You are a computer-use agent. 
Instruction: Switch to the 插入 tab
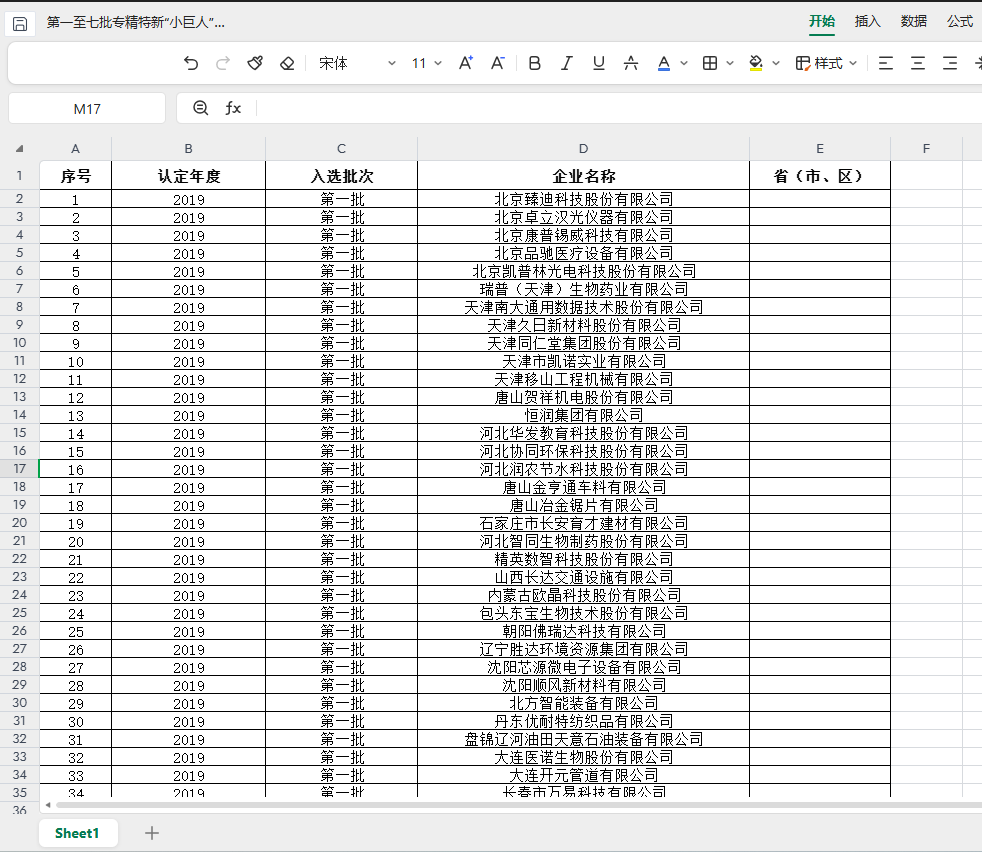(x=867, y=21)
